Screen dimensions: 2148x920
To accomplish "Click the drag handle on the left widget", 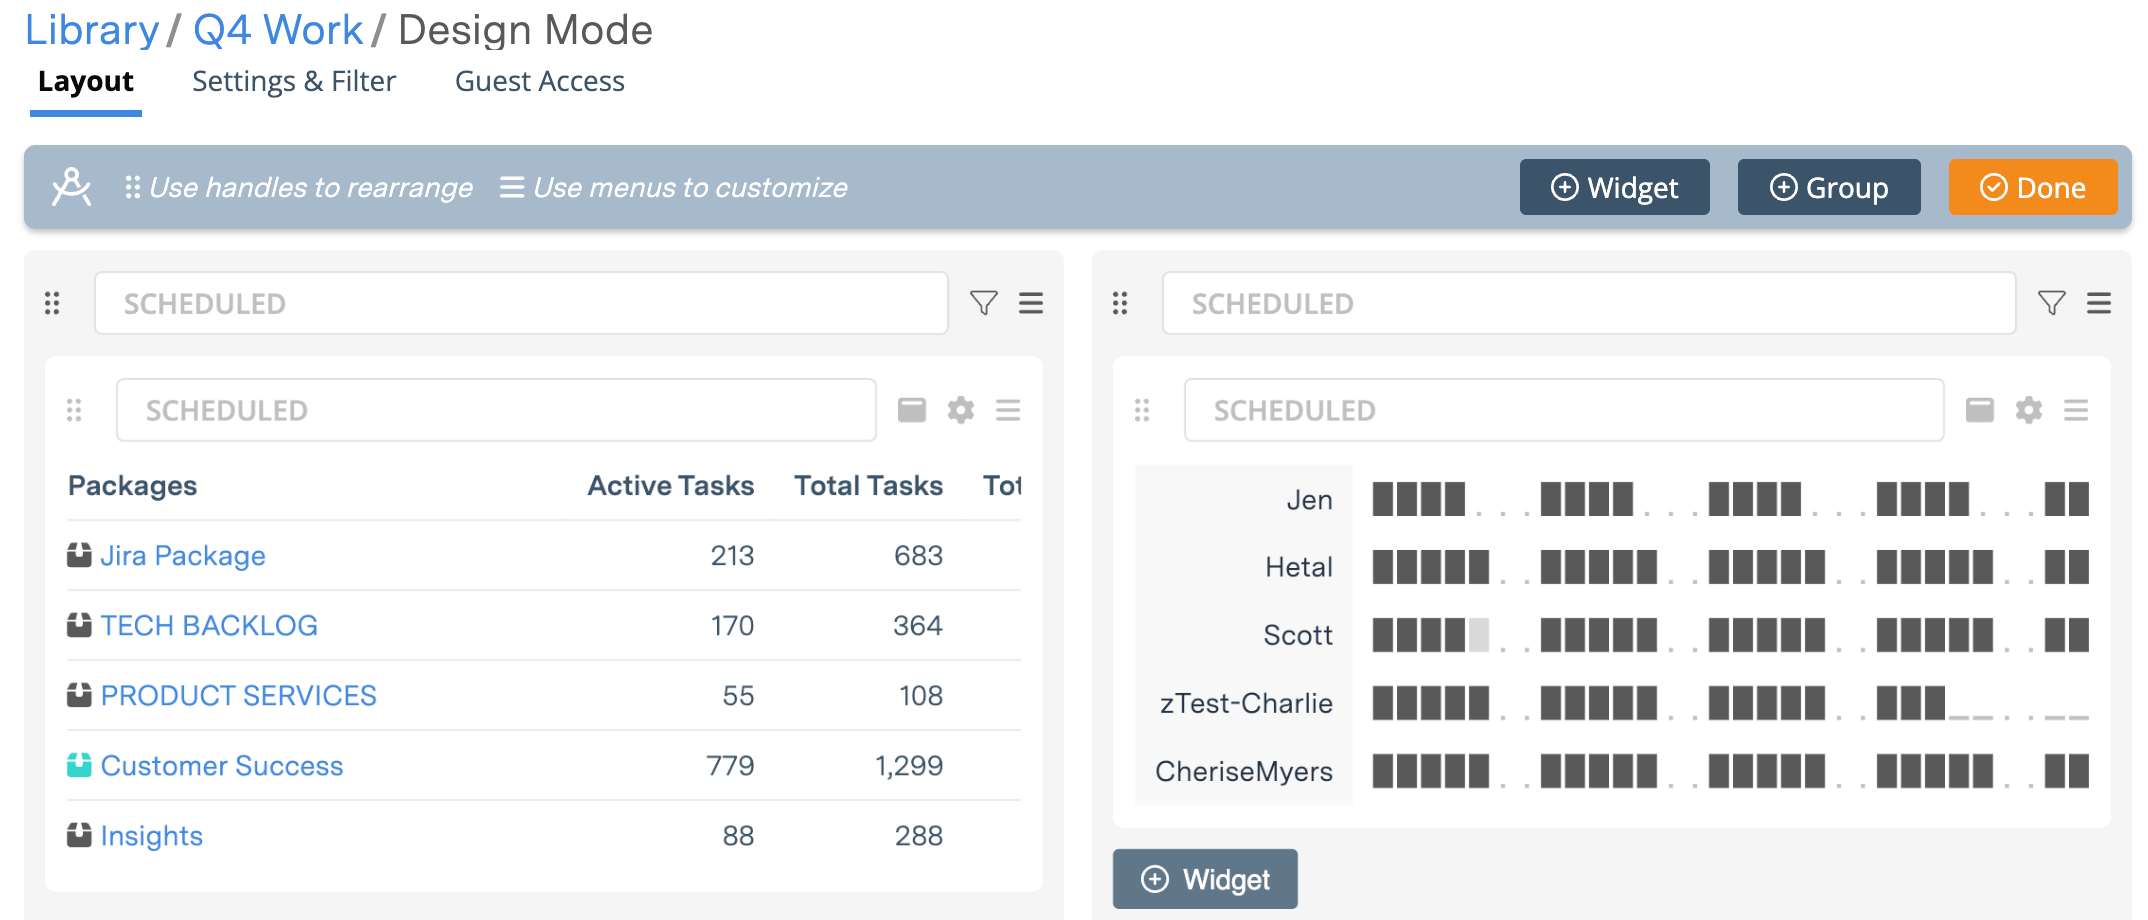I will [52, 303].
